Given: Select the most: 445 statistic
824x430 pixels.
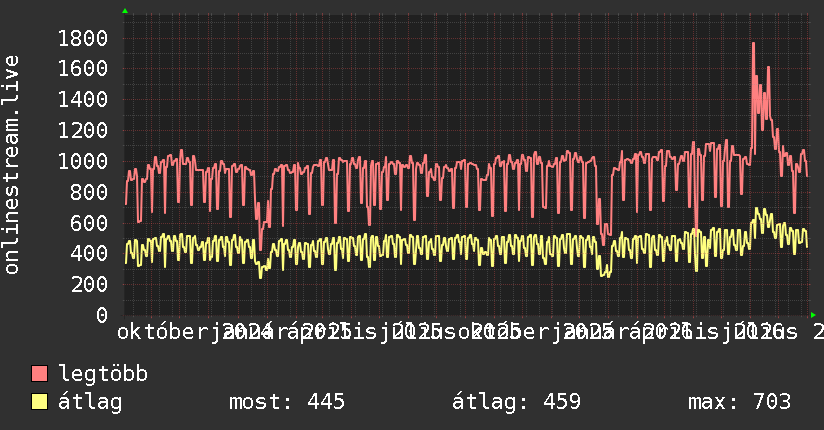Looking at the screenshot, I should click(287, 402).
